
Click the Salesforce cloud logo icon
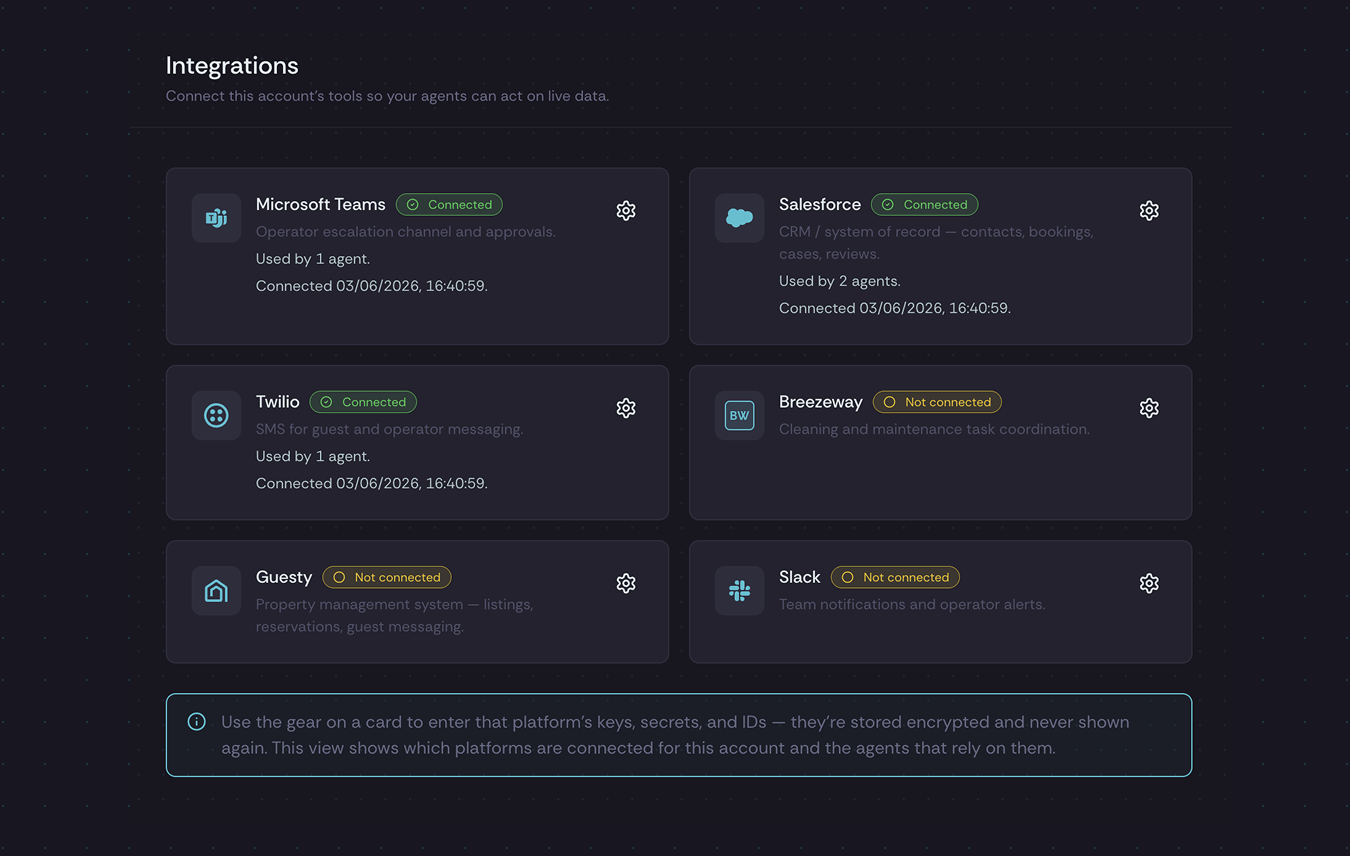[x=739, y=218]
